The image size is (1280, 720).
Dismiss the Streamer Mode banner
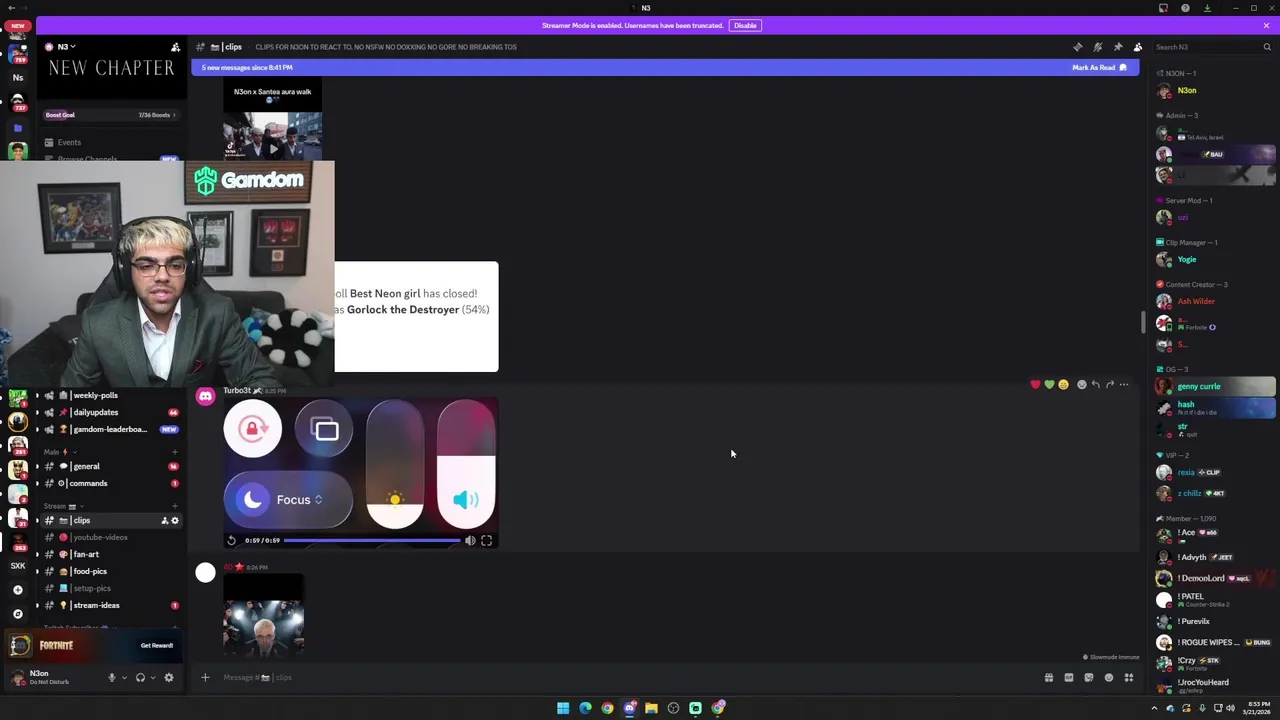tap(1266, 25)
